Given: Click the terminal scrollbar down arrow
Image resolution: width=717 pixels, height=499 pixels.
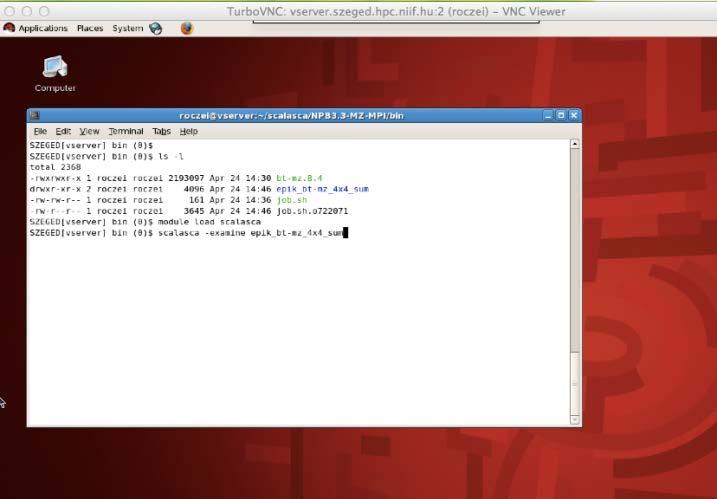Looking at the screenshot, I should tap(575, 419).
